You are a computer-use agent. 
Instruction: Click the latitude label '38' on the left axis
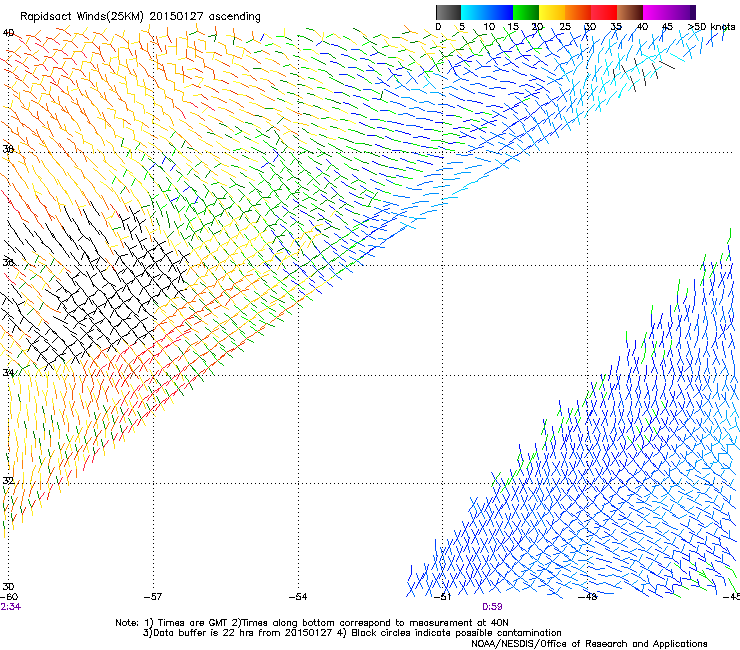(8, 149)
